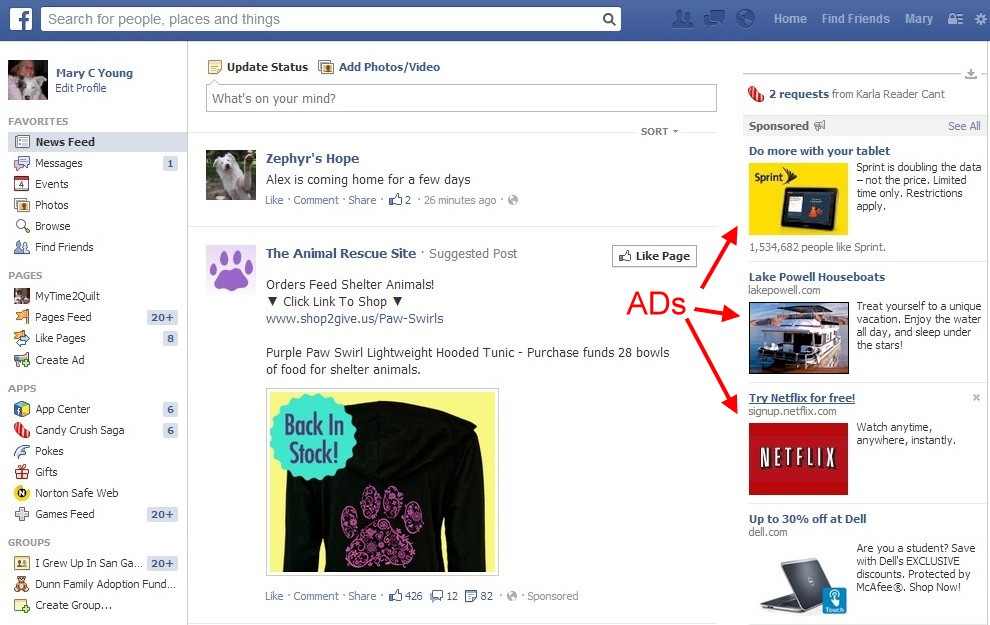Click the Facebook logo icon

(20, 19)
